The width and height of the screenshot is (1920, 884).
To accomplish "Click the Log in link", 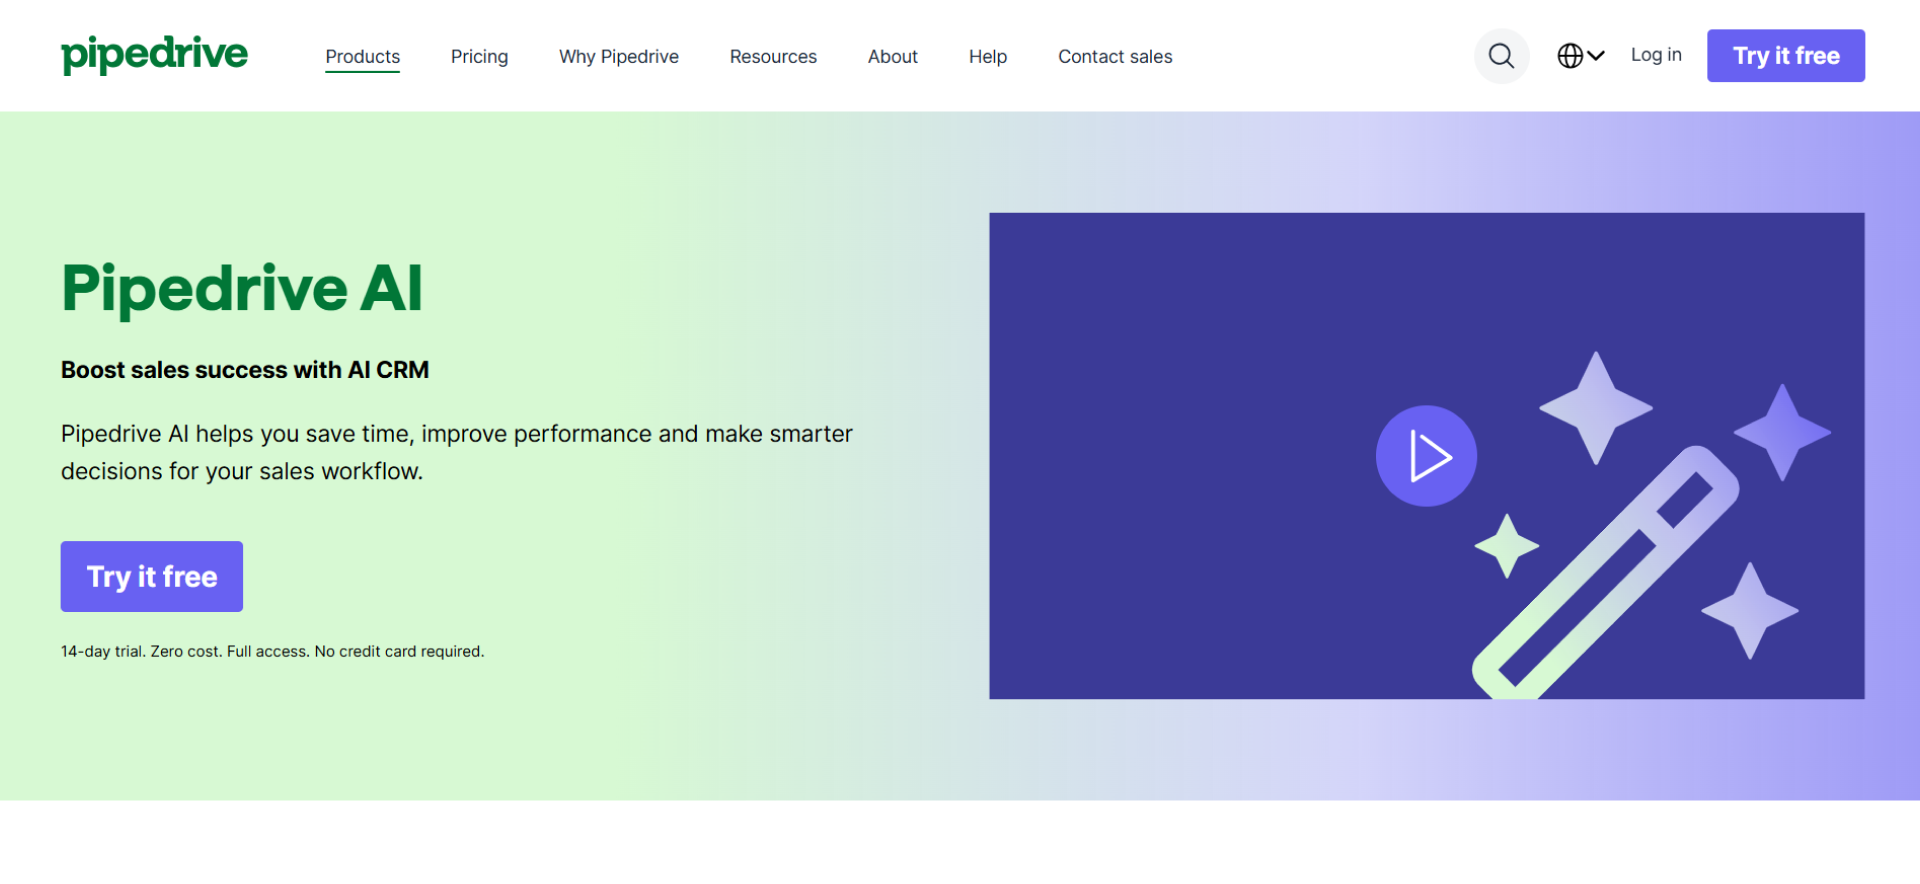I will [1656, 55].
